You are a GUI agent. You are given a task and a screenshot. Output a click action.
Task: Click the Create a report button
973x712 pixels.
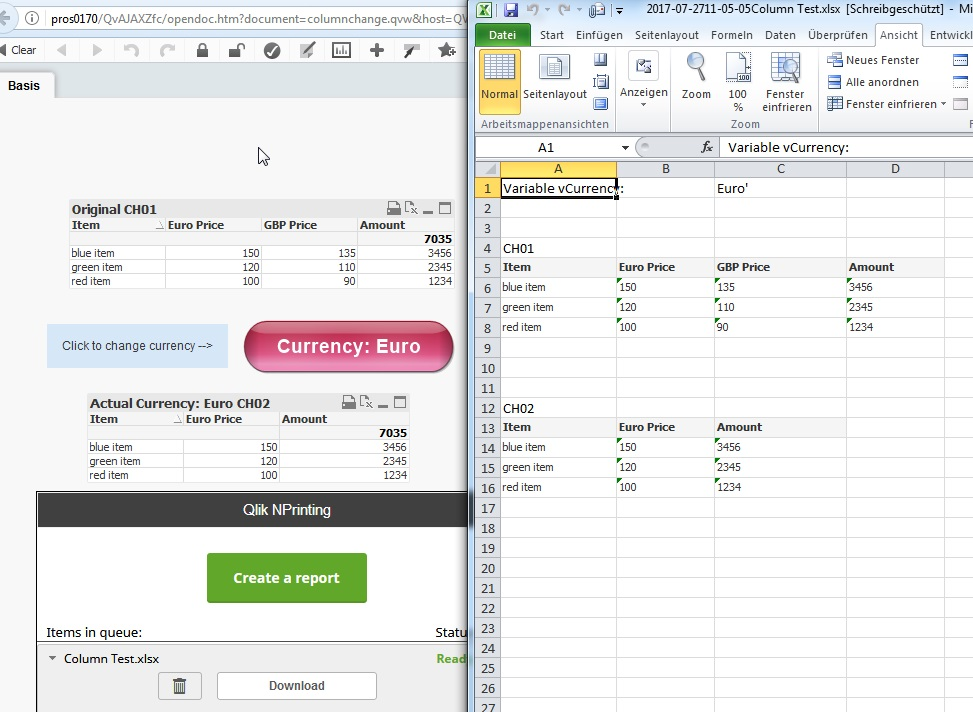tap(286, 578)
